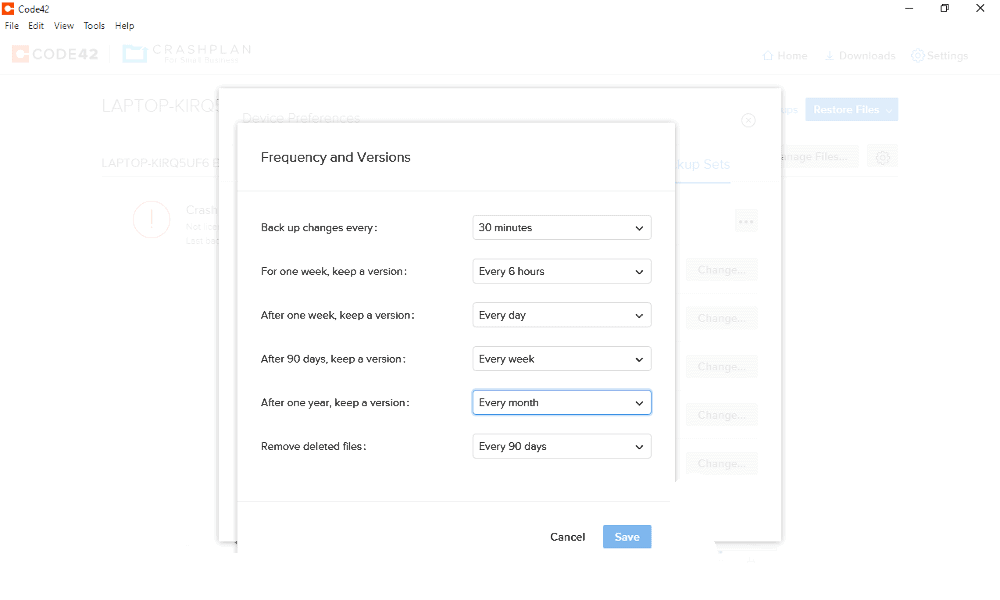Click the gear icon beside Manage Files
1000x600 pixels.
point(883,157)
